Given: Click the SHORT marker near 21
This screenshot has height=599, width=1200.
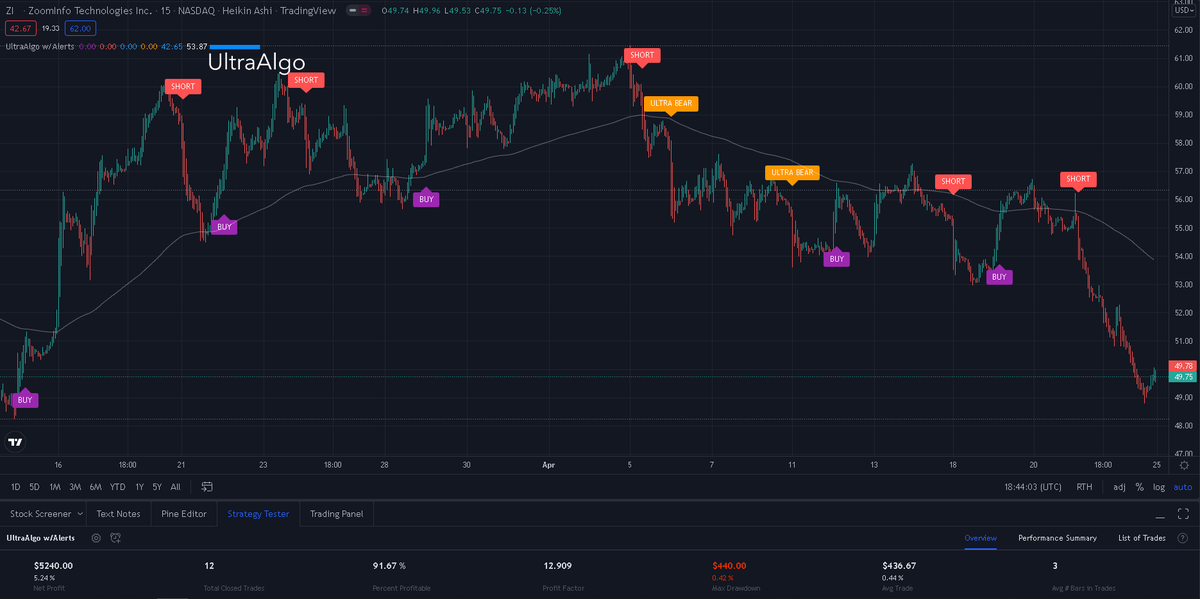Looking at the screenshot, I should click(183, 86).
